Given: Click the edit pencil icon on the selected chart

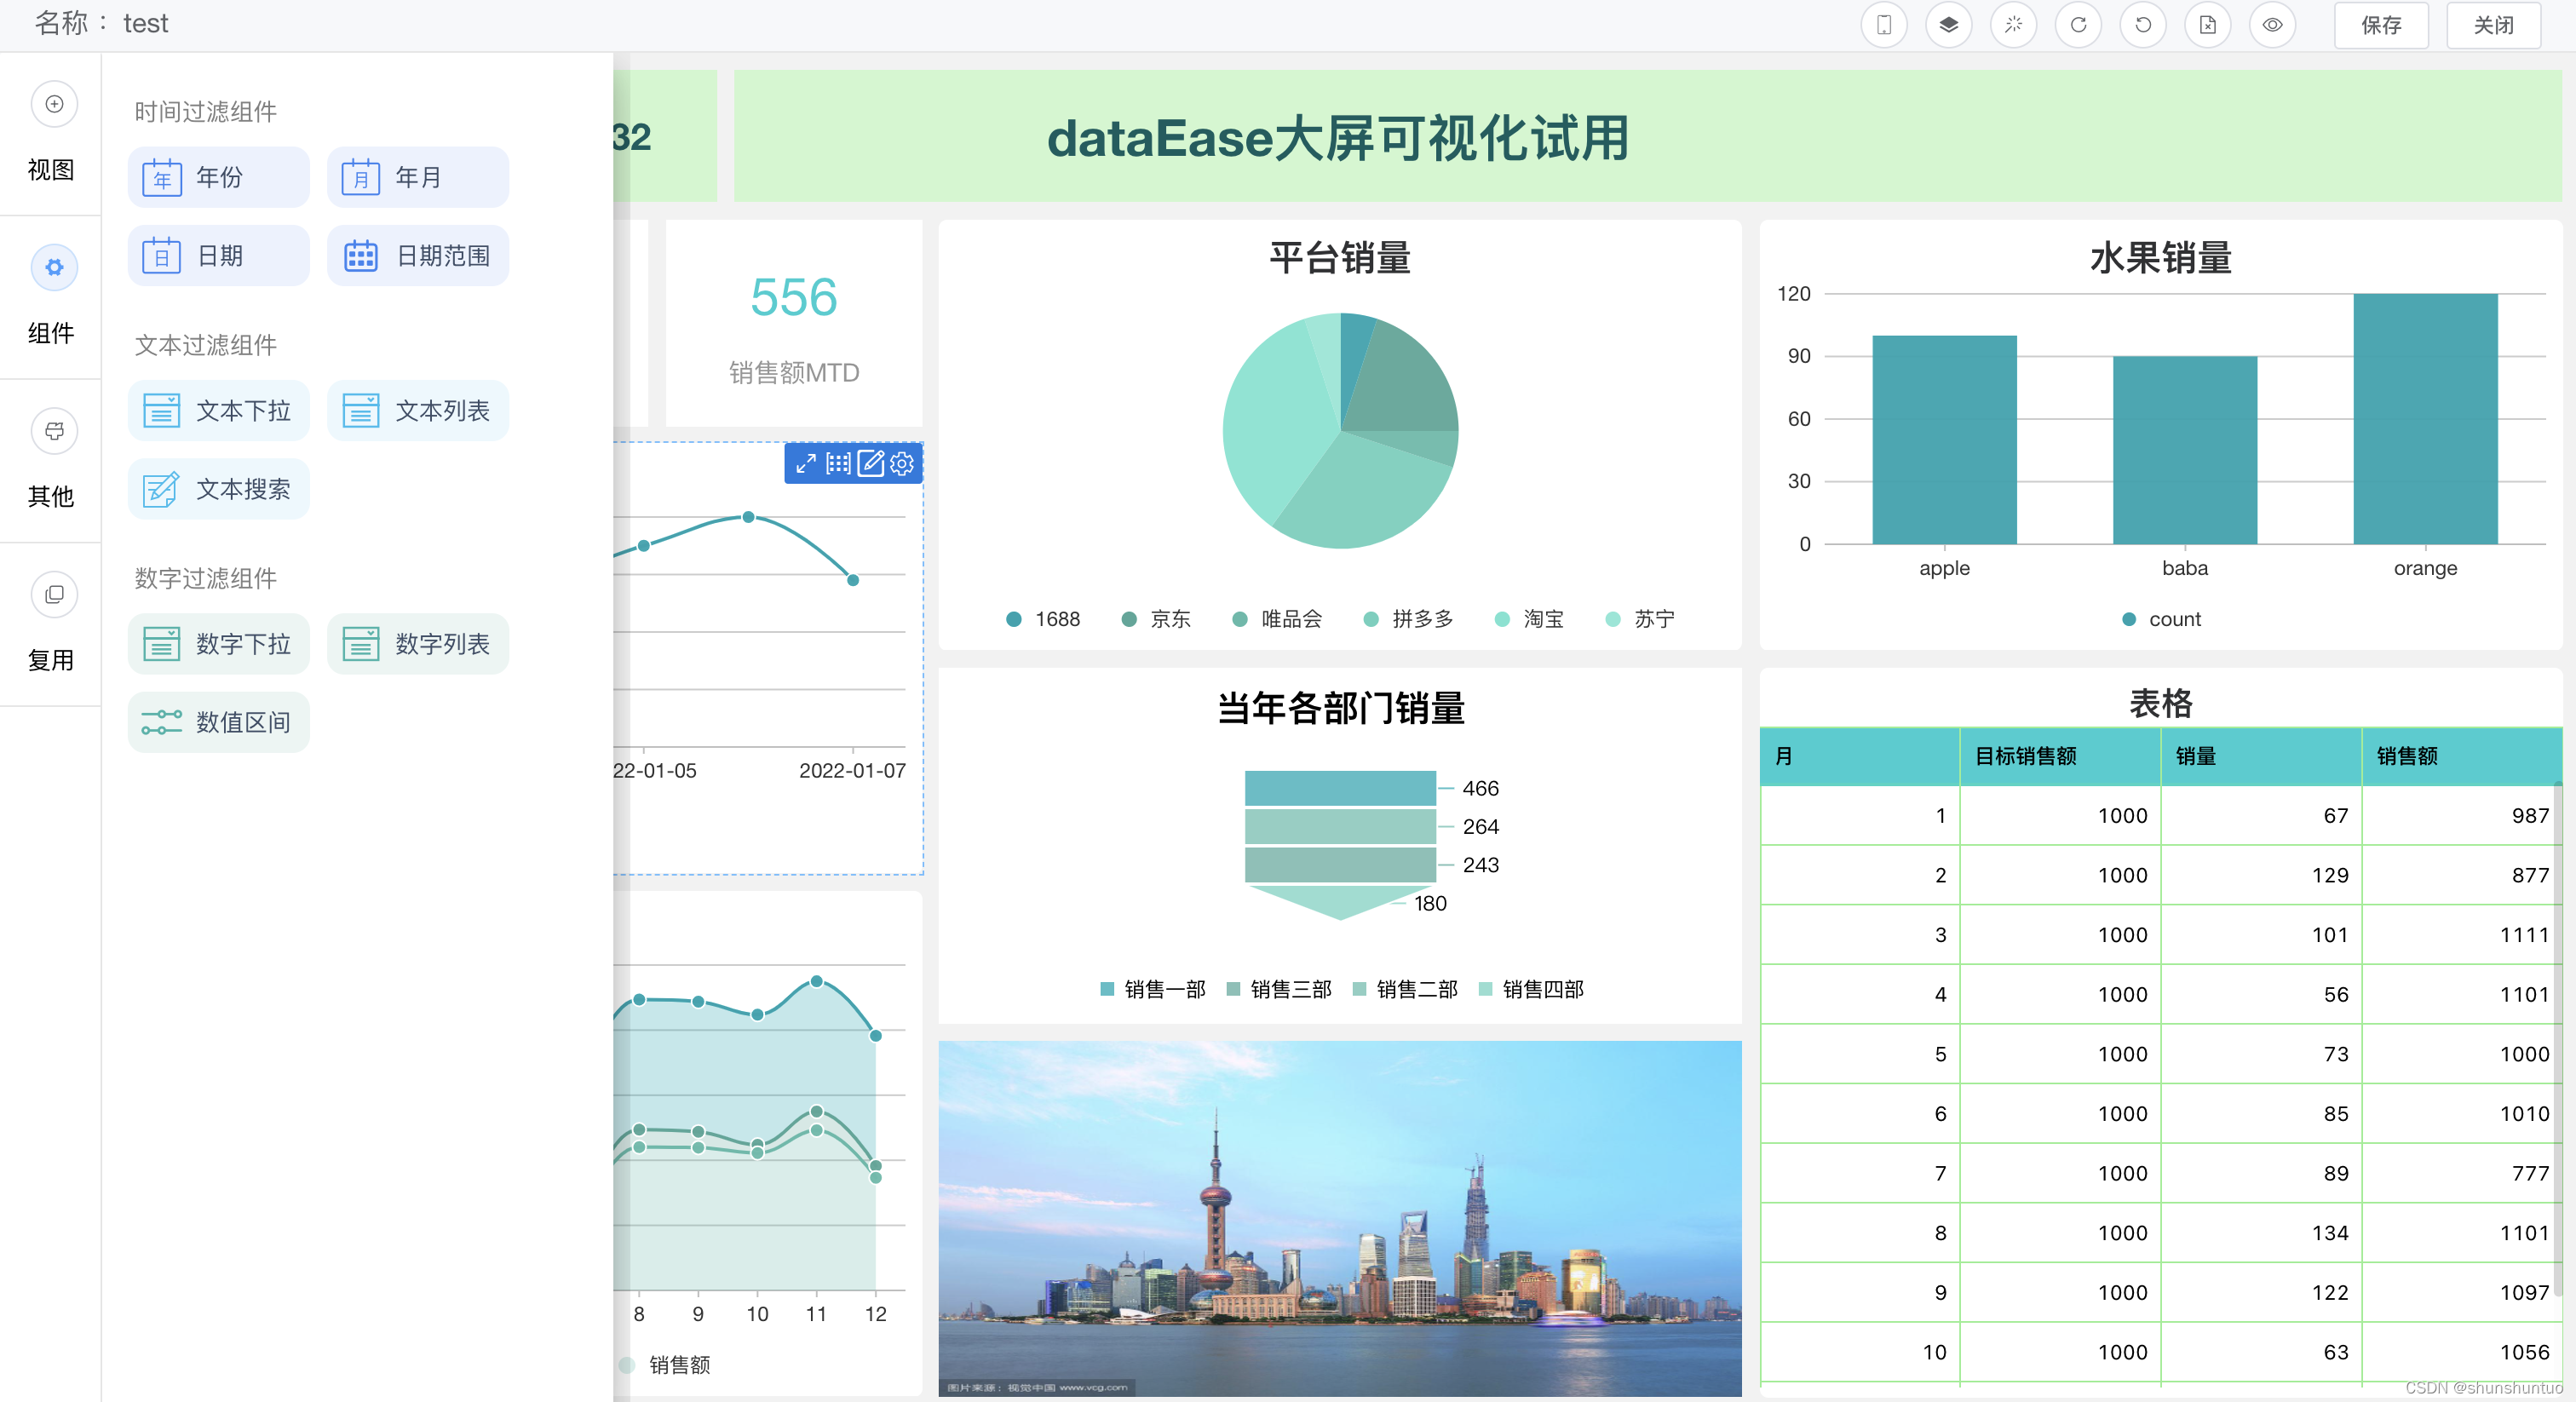Looking at the screenshot, I should click(871, 463).
